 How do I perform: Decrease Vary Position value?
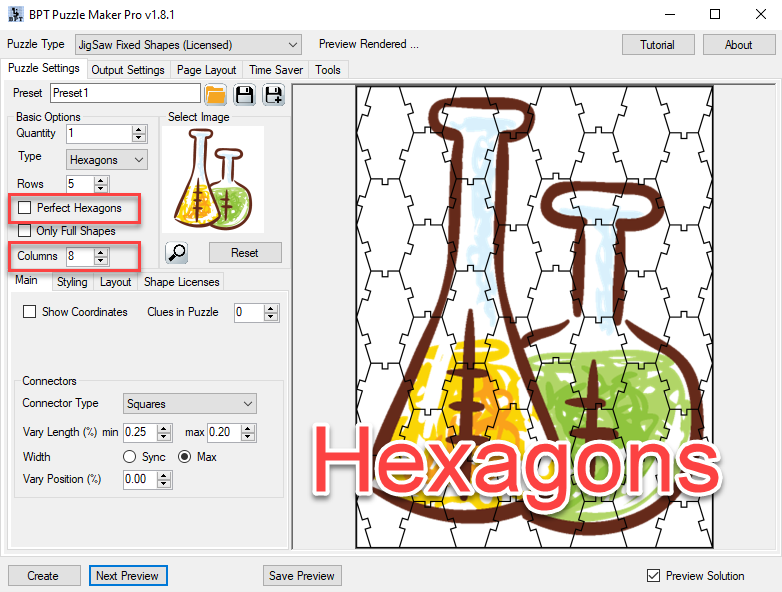[x=164, y=484]
